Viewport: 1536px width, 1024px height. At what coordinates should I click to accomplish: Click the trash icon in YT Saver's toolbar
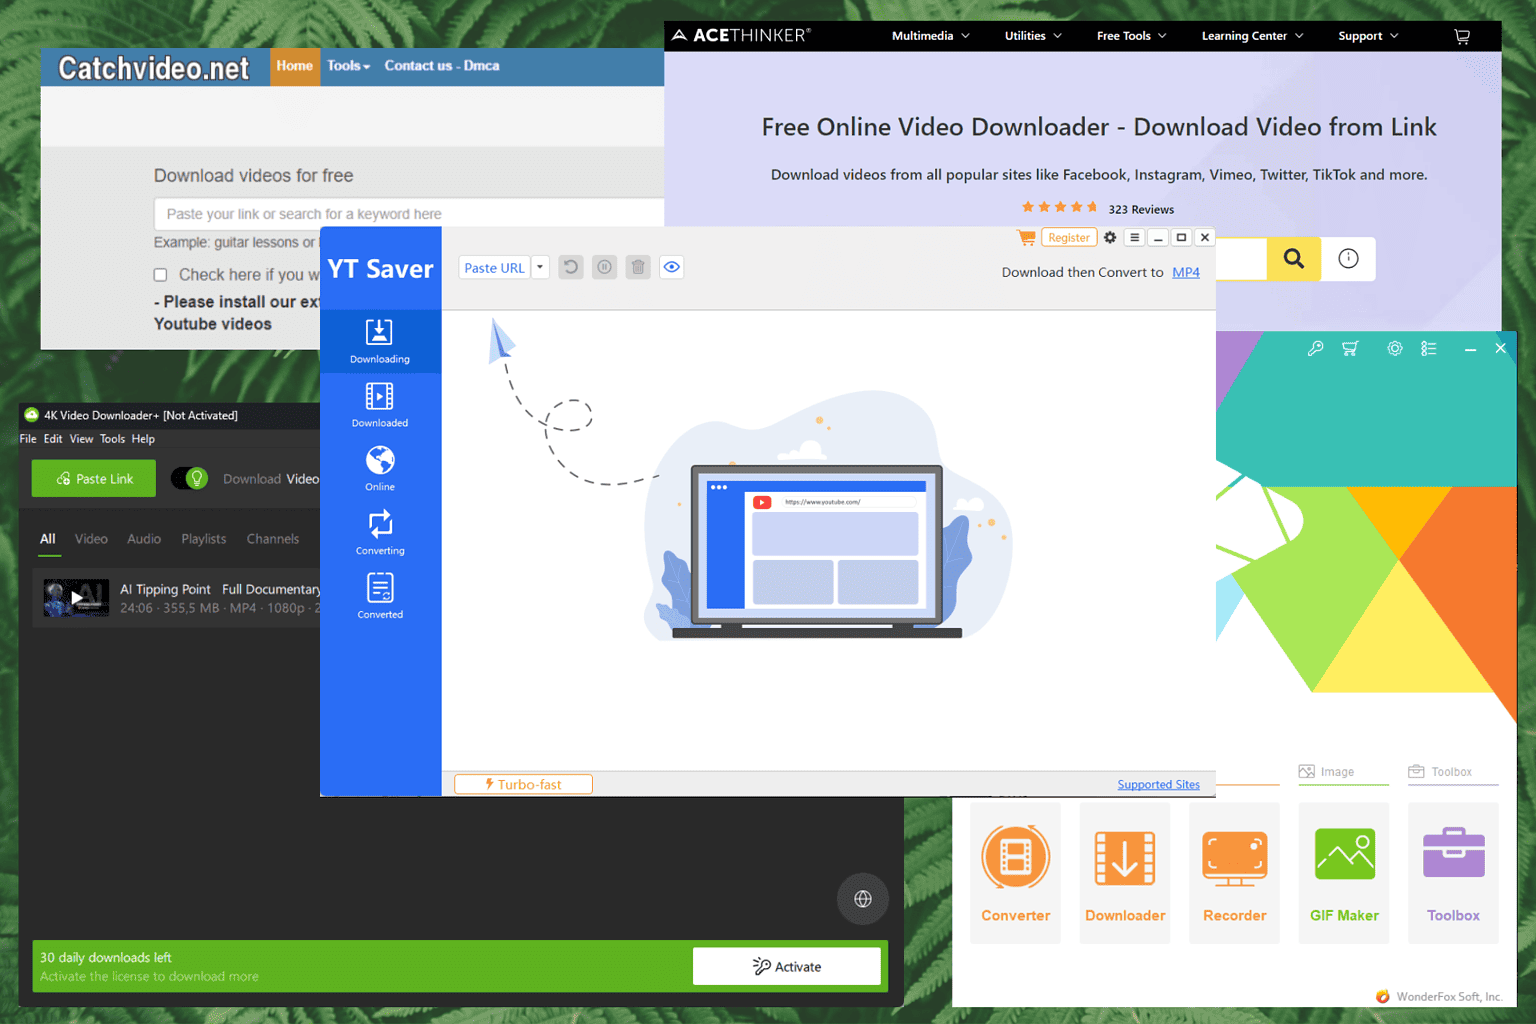pos(638,267)
